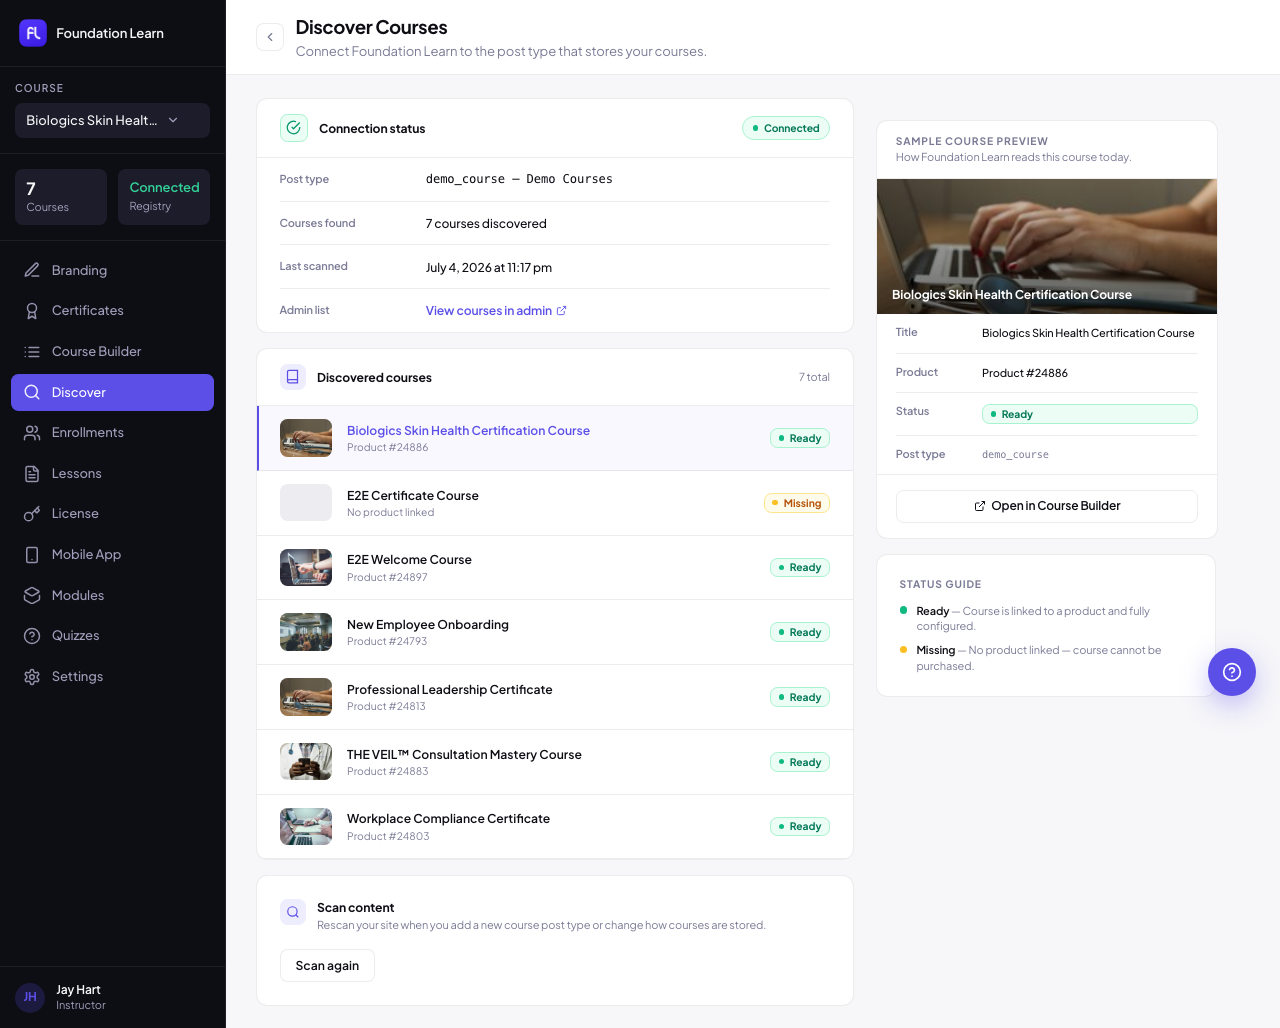Click the Lessons document icon
1280x1028 pixels.
coord(32,474)
